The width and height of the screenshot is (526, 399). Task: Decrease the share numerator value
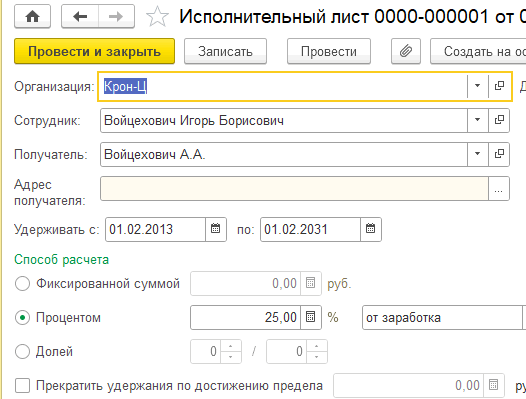click(x=230, y=357)
